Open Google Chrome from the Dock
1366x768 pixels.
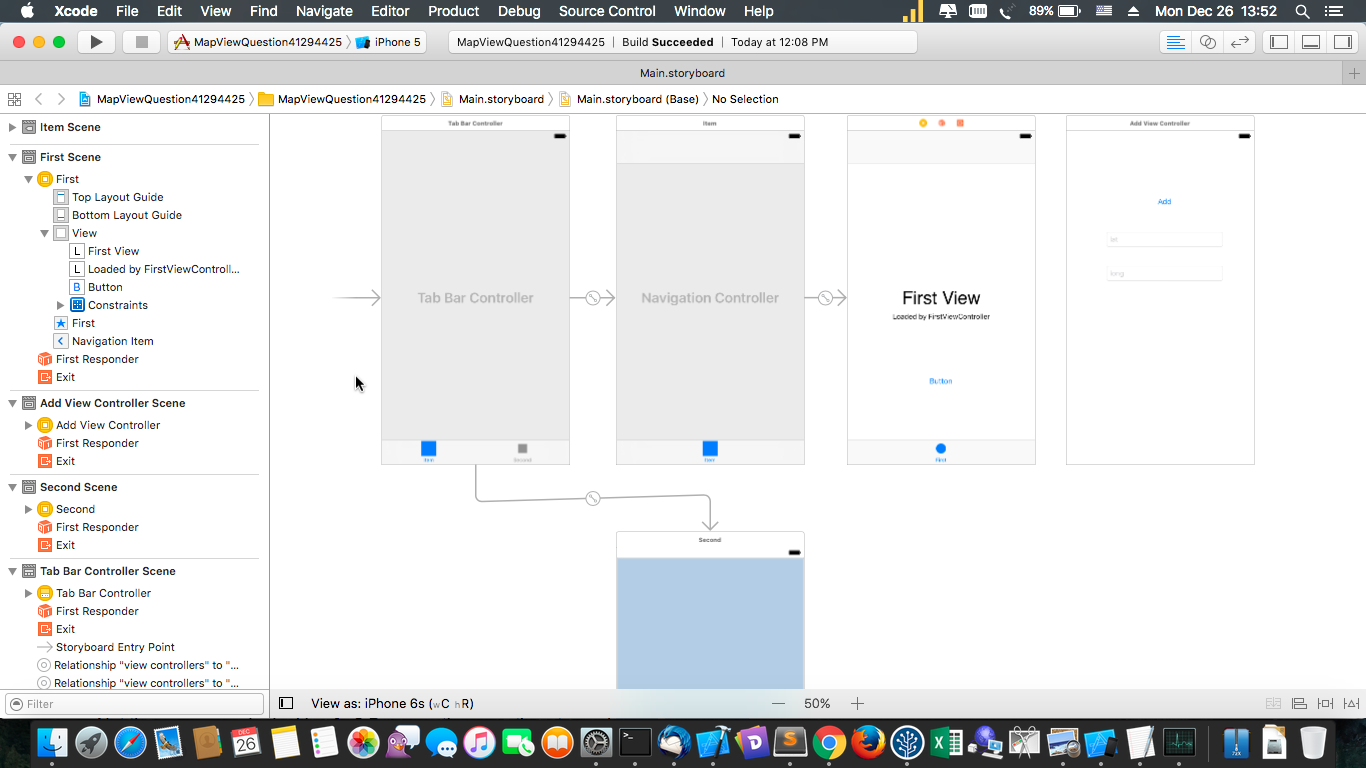pyautogui.click(x=829, y=743)
